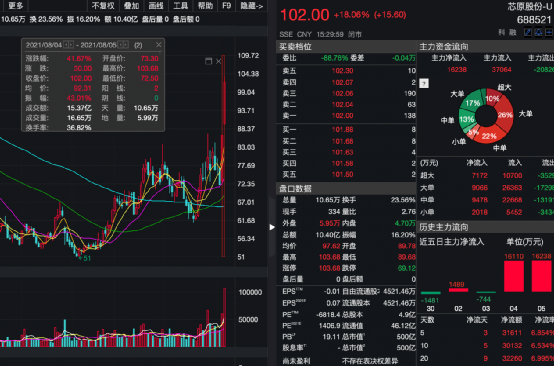554x366 pixels.
Task: Click the 换手率 value 36.82% in popup
Action: (79, 128)
